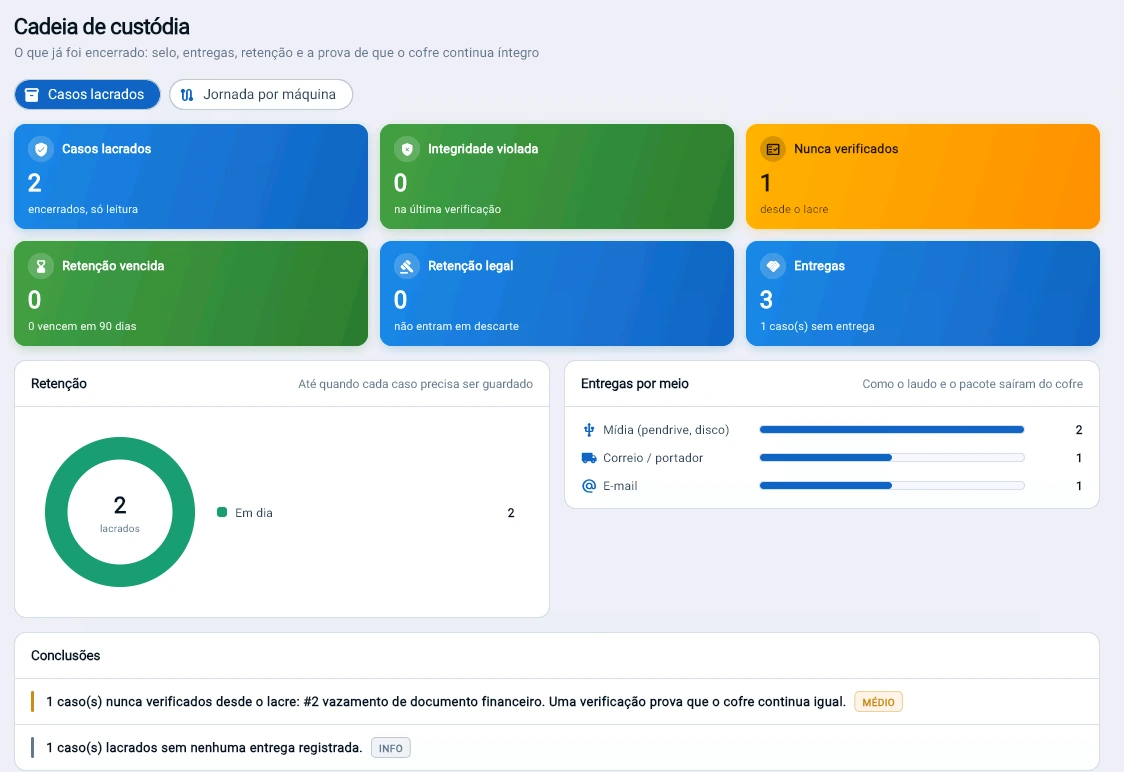Click the 'encerrados, só leitura' text
This screenshot has width=1124, height=772.
pos(83,209)
